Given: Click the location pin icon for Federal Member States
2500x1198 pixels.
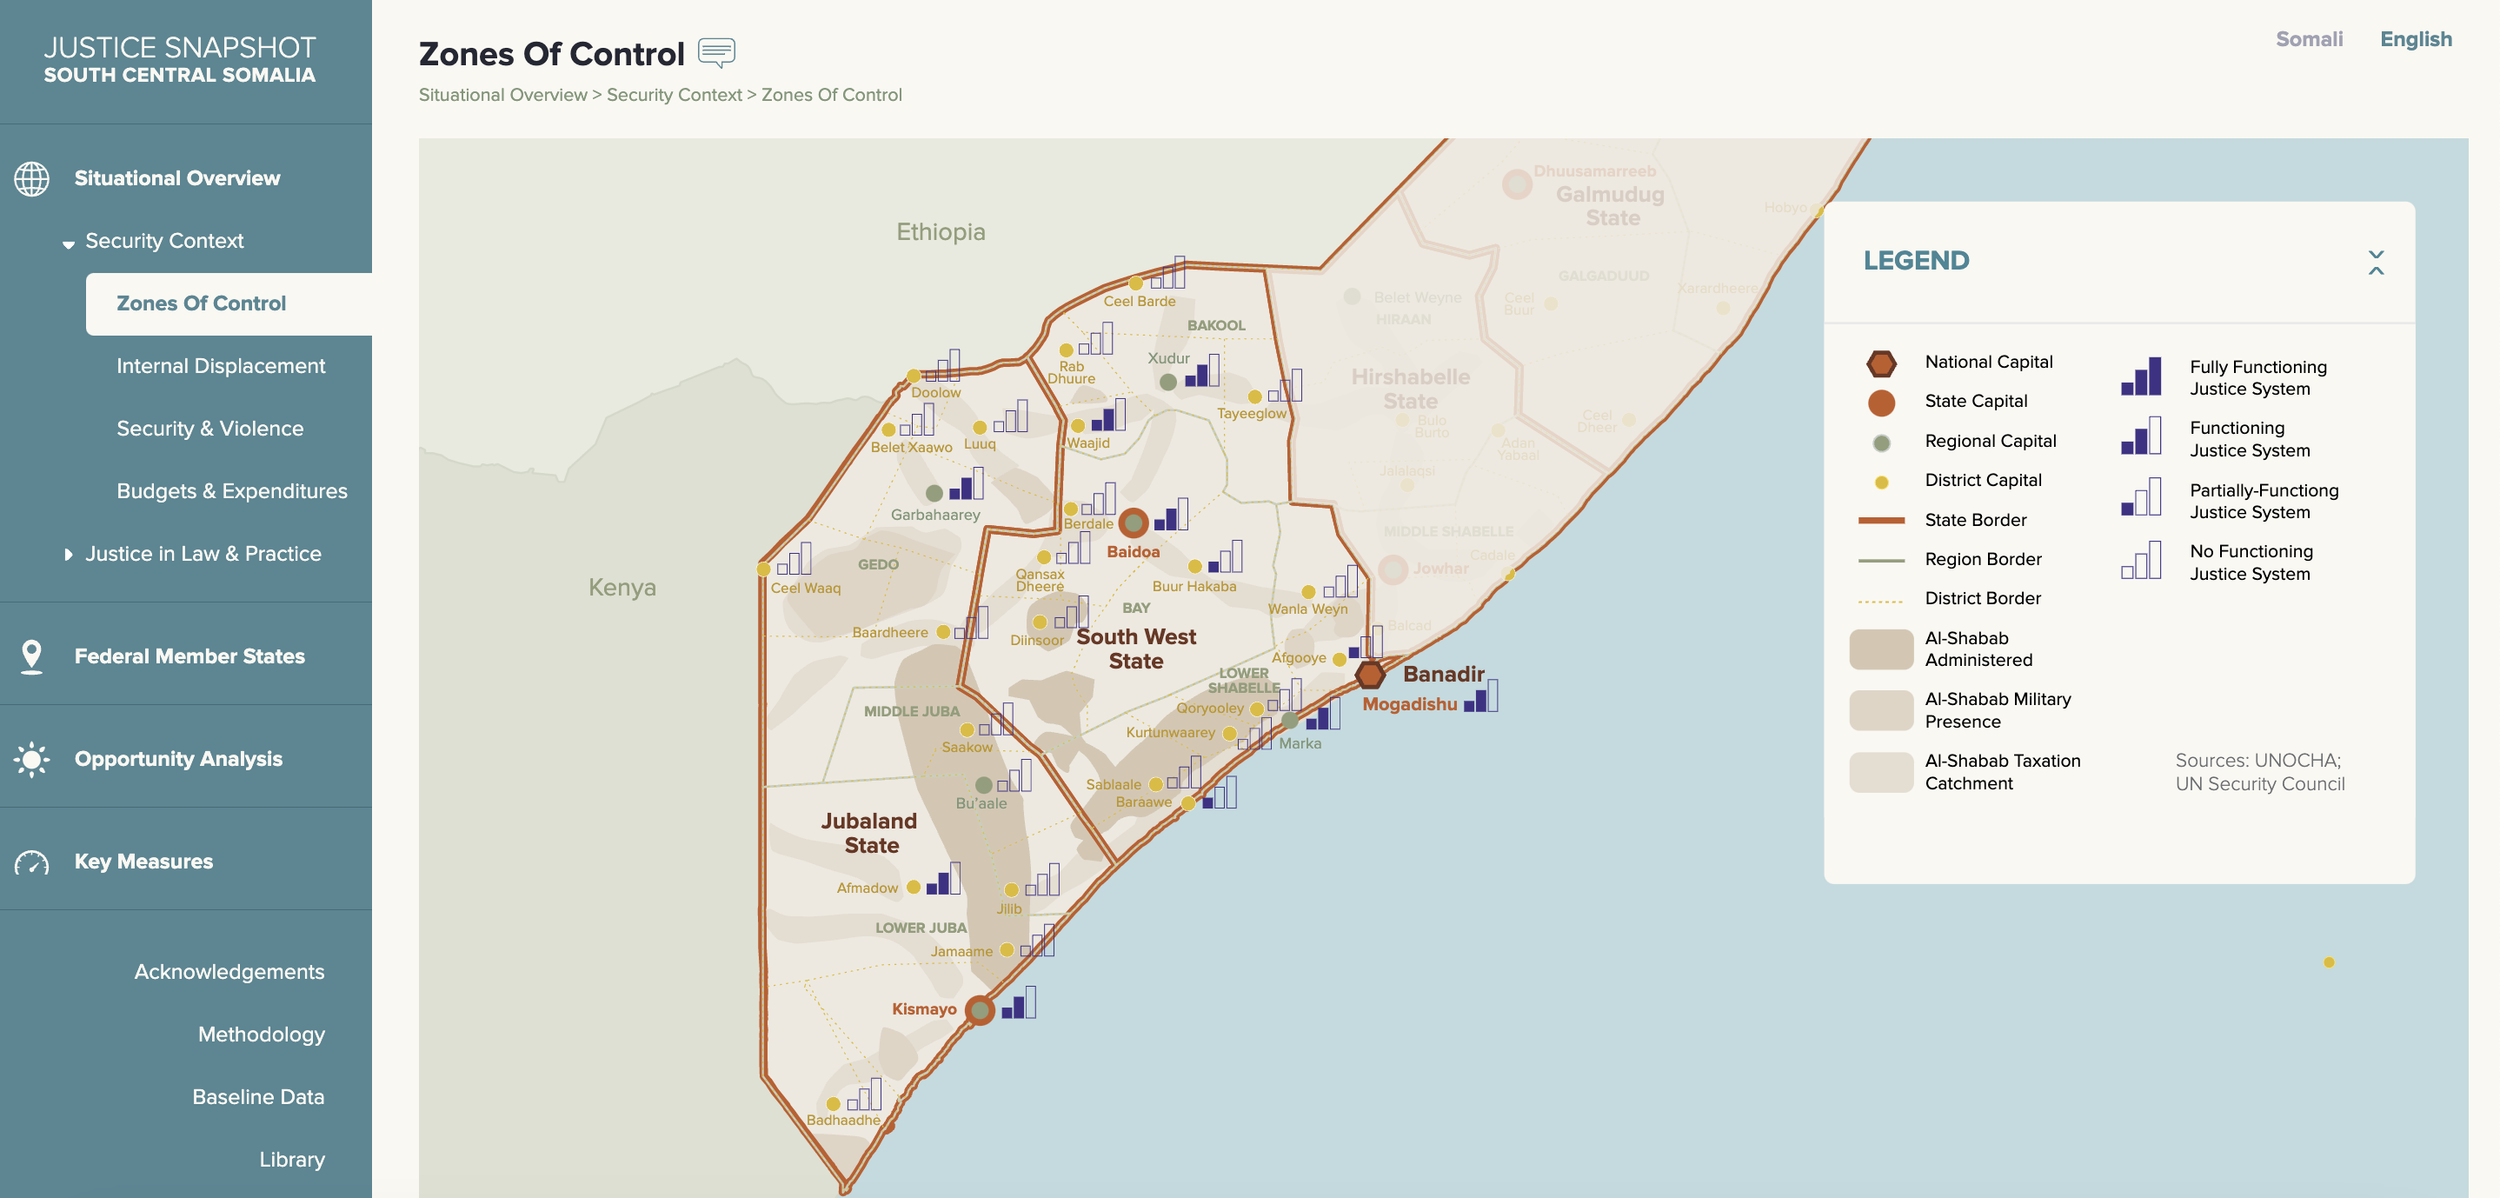Looking at the screenshot, I should click(32, 657).
